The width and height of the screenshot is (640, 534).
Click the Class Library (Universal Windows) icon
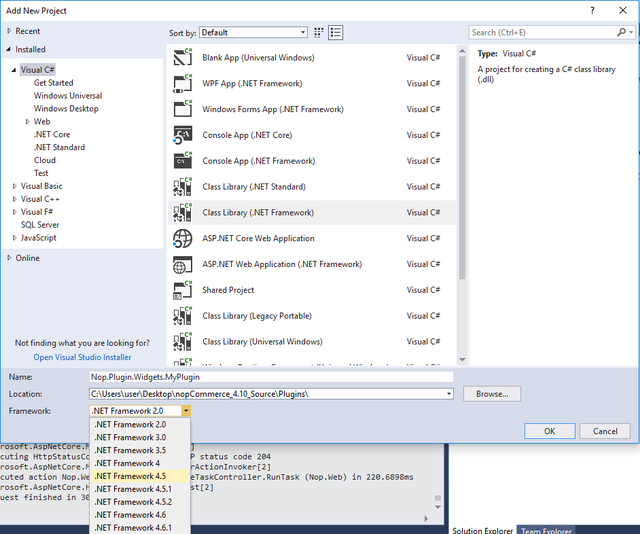click(x=182, y=342)
